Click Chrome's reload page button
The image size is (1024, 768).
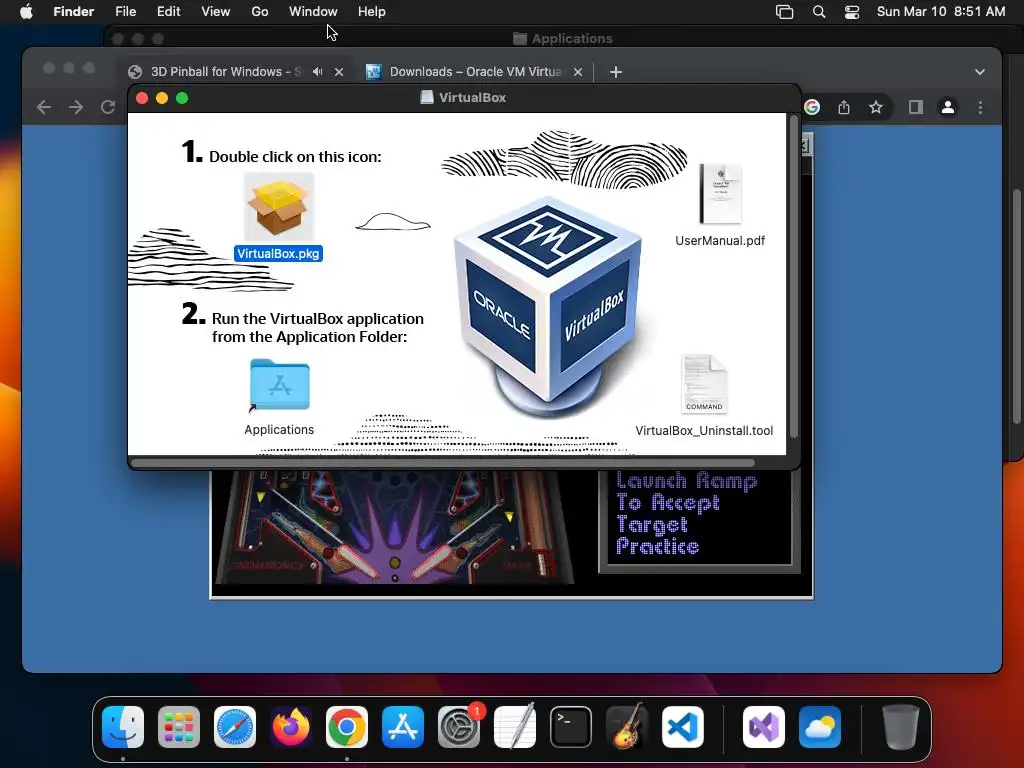(108, 107)
